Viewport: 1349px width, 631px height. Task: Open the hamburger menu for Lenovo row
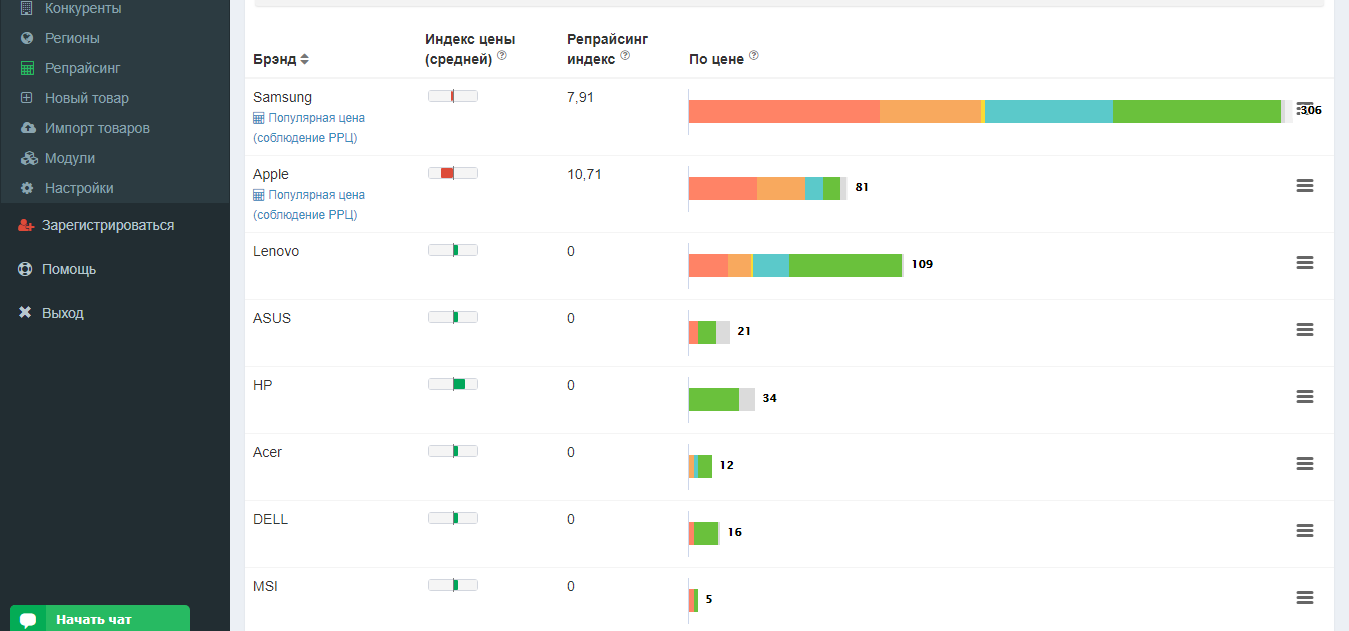click(1304, 262)
